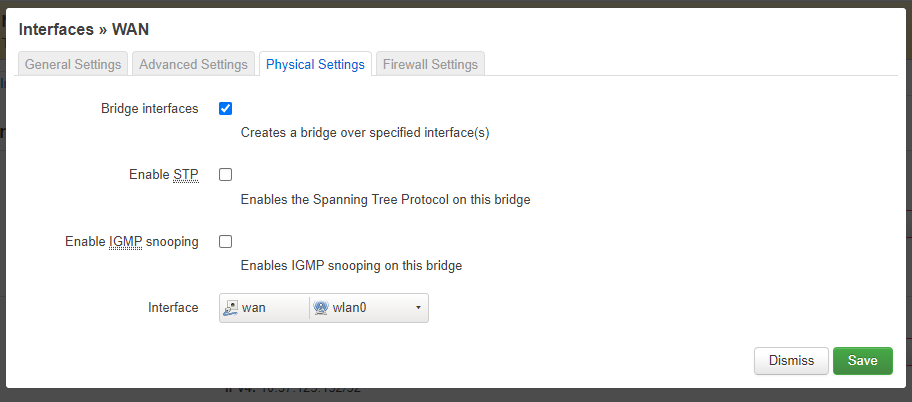Enable the STP checkbox
The height and width of the screenshot is (402, 912).
[x=225, y=175]
